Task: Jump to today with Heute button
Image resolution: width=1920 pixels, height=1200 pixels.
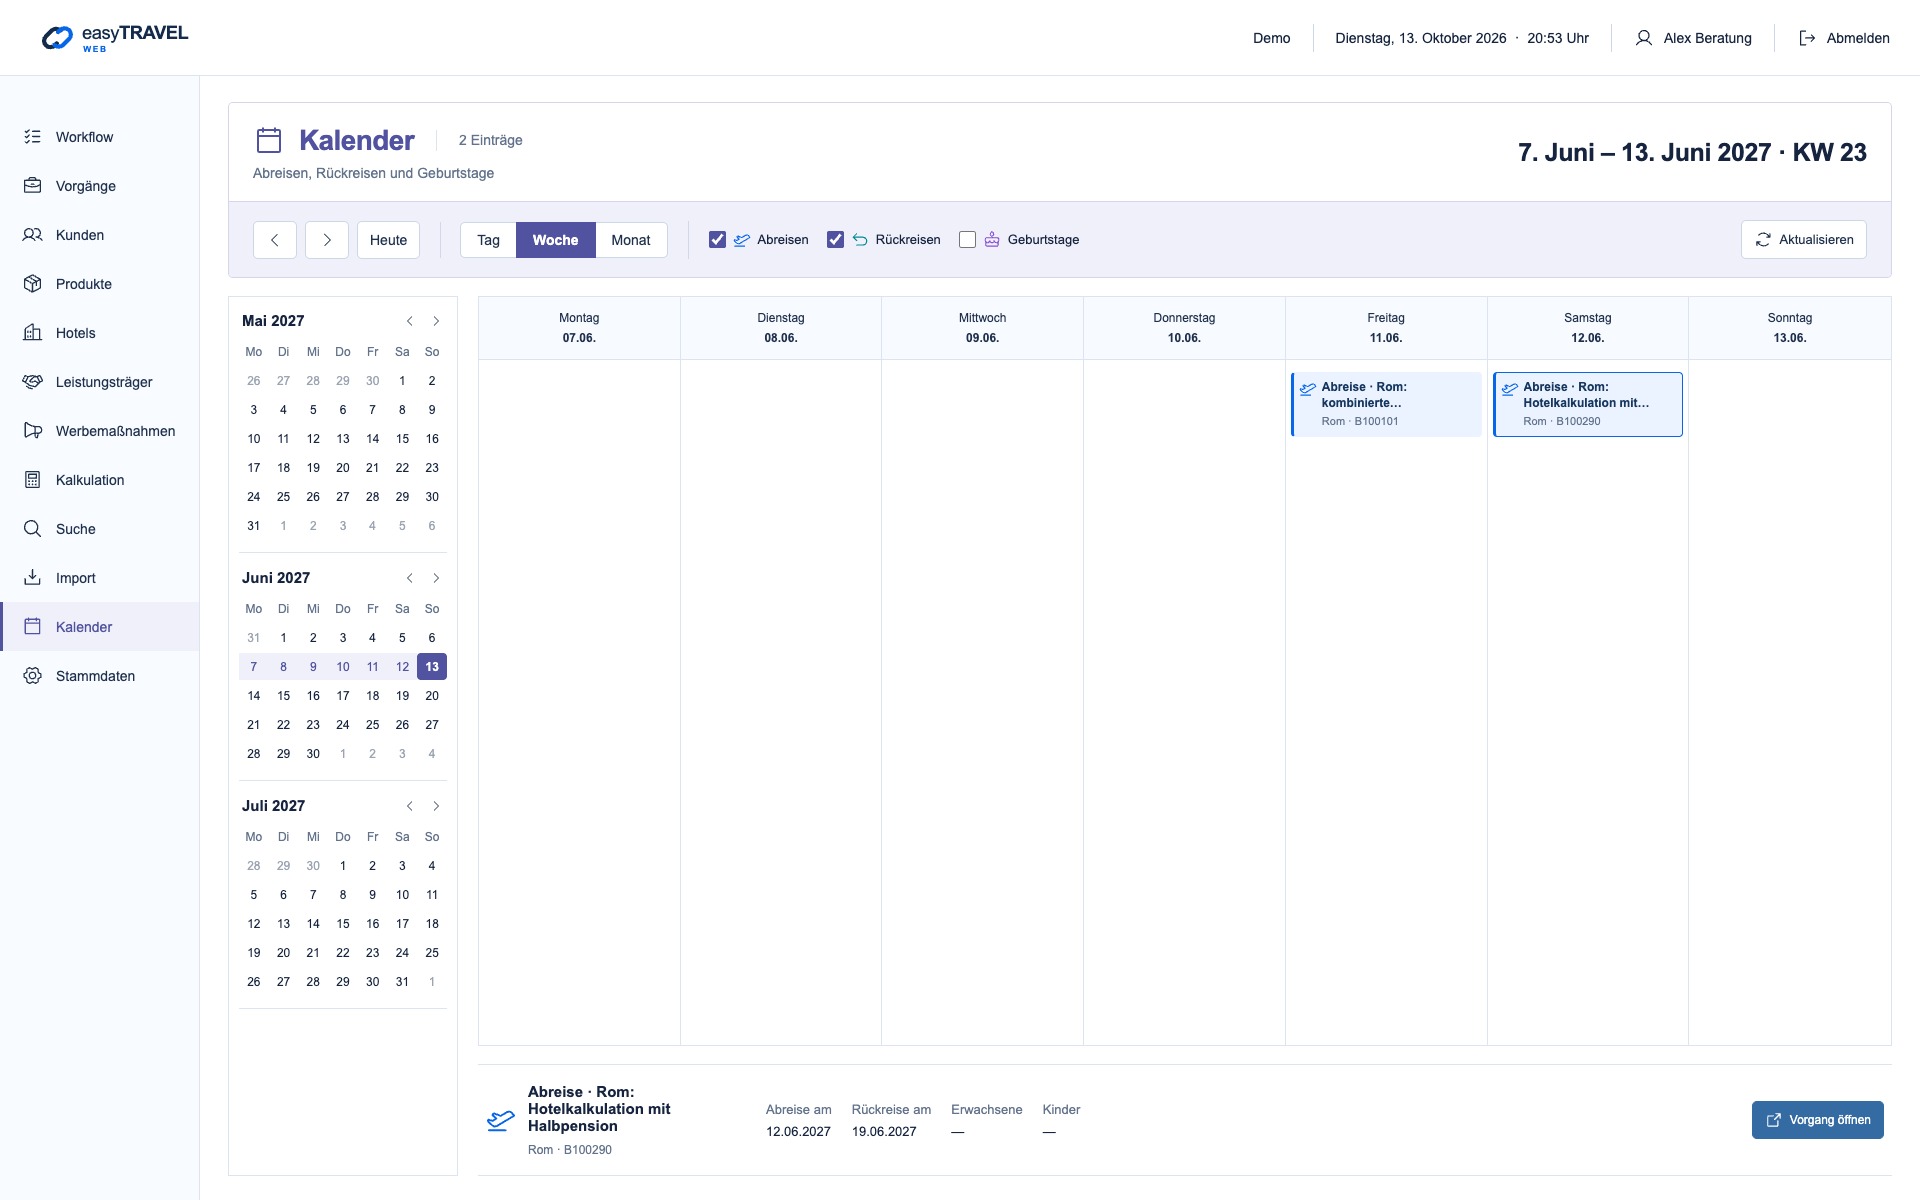Action: (388, 240)
